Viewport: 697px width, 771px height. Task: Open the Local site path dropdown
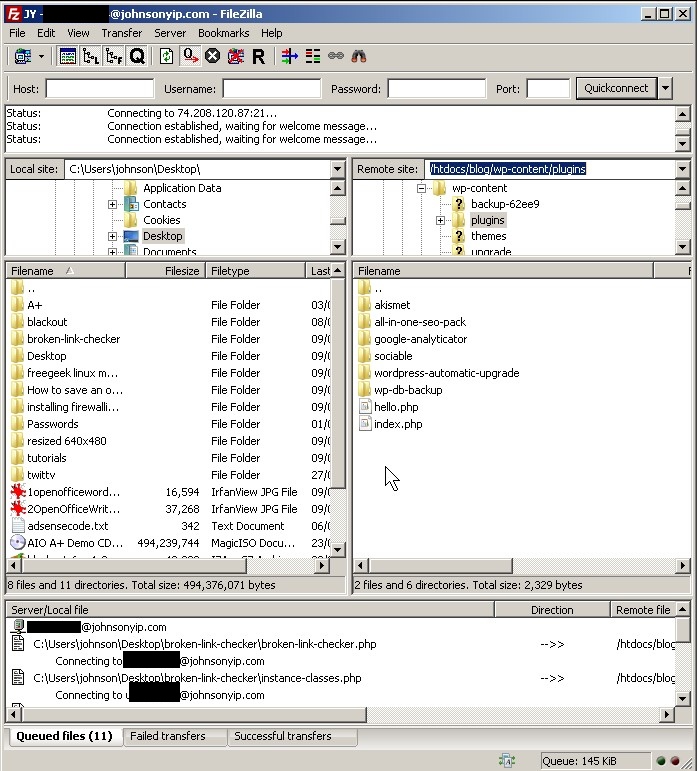point(337,169)
